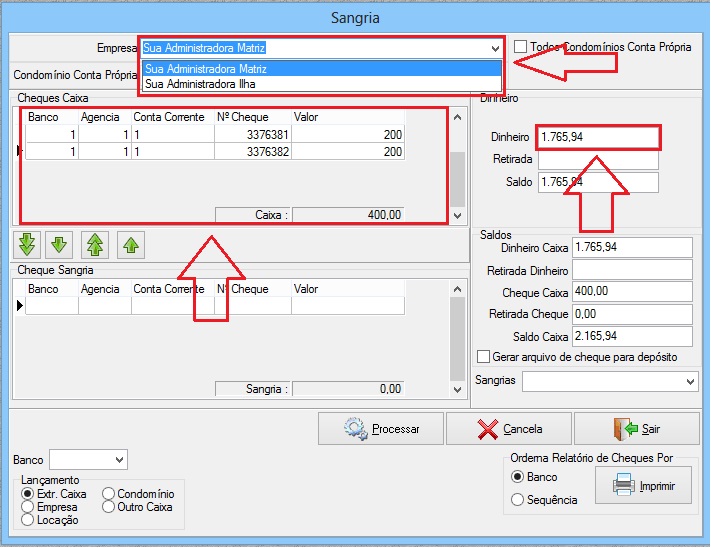Enable Todos Condomínios Conta Própria checkbox
This screenshot has height=548, width=711.
pyautogui.click(x=521, y=47)
